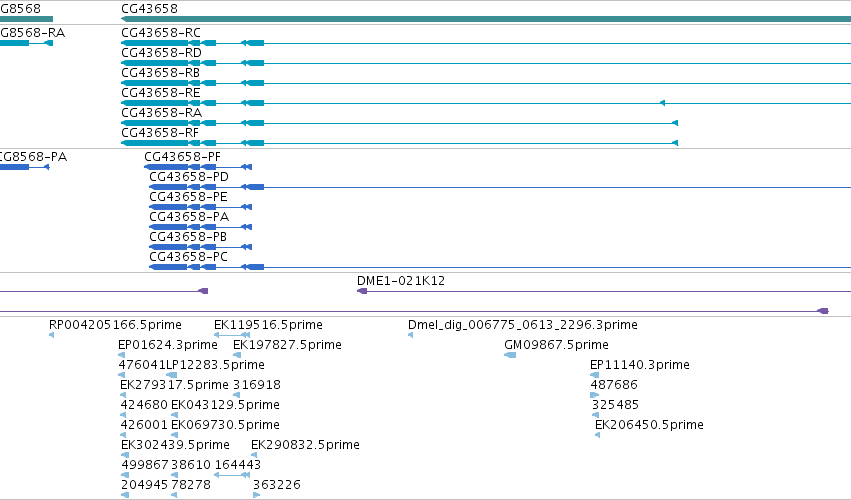The height and width of the screenshot is (500, 851).
Task: Click the RP004205166.5prime feature label
Action: coord(115,325)
